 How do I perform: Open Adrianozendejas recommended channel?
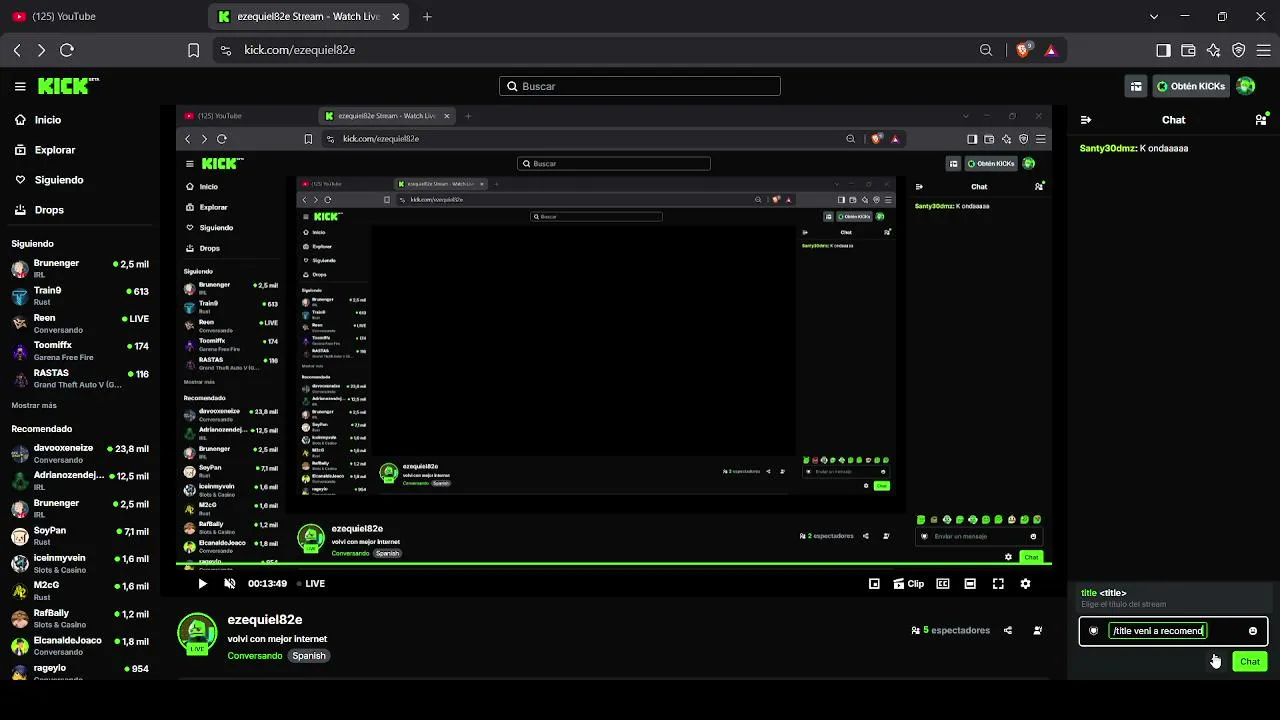click(80, 481)
